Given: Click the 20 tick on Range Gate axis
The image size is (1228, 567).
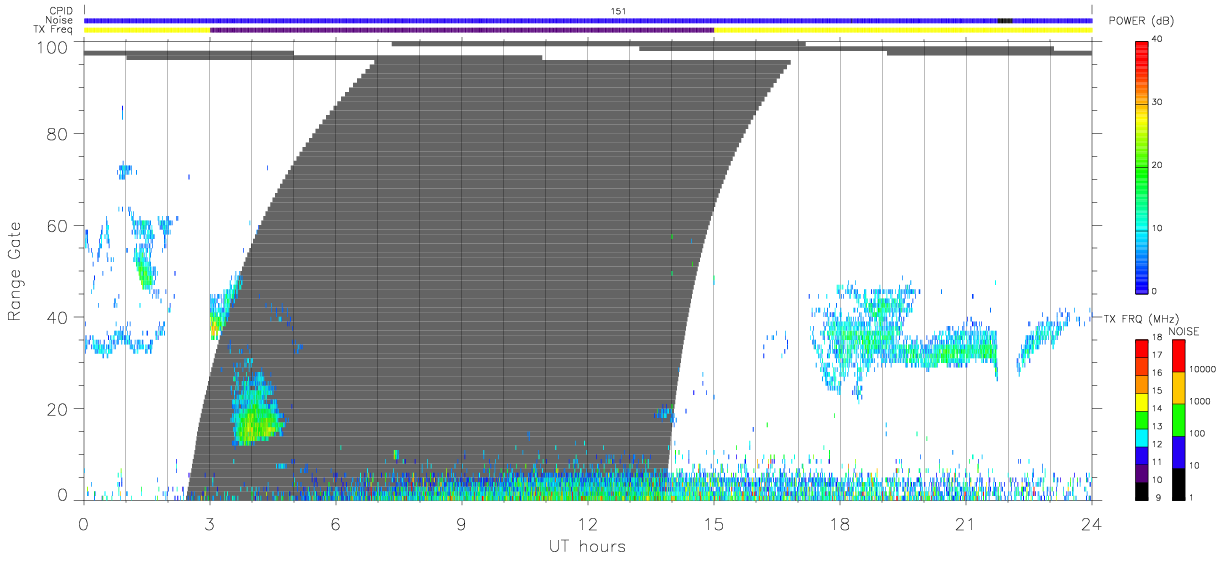Looking at the screenshot, I should point(59,409).
